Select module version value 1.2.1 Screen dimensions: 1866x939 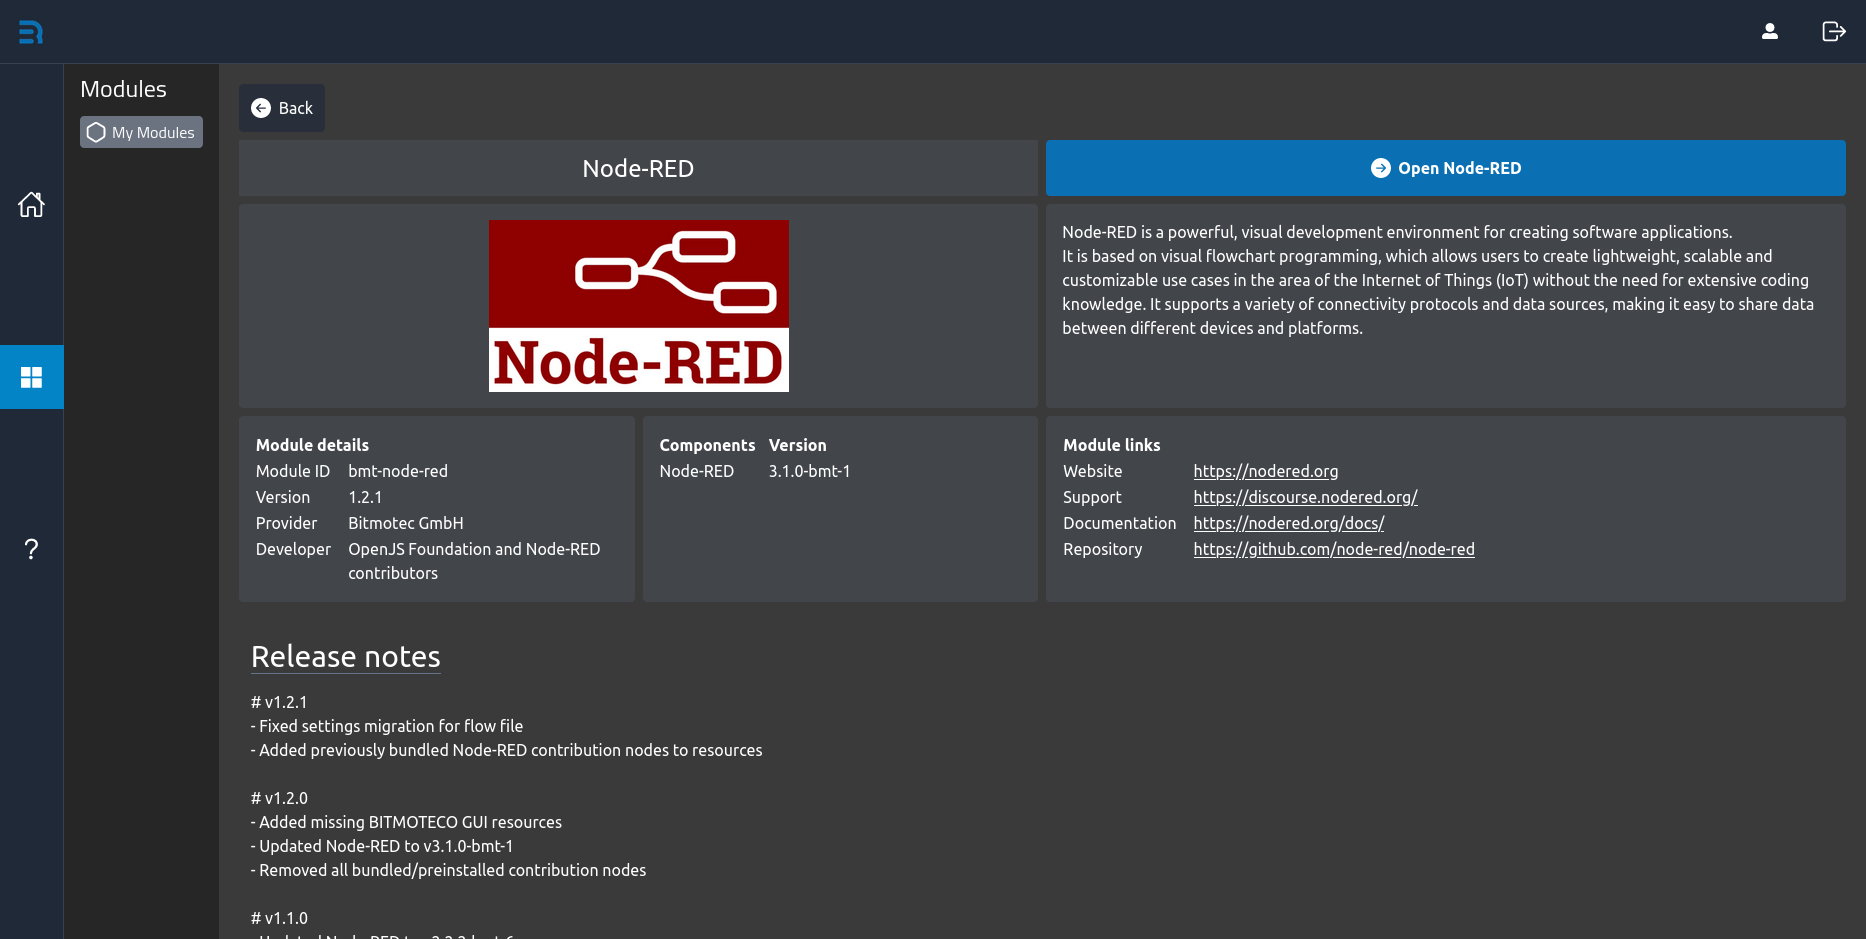tap(365, 497)
